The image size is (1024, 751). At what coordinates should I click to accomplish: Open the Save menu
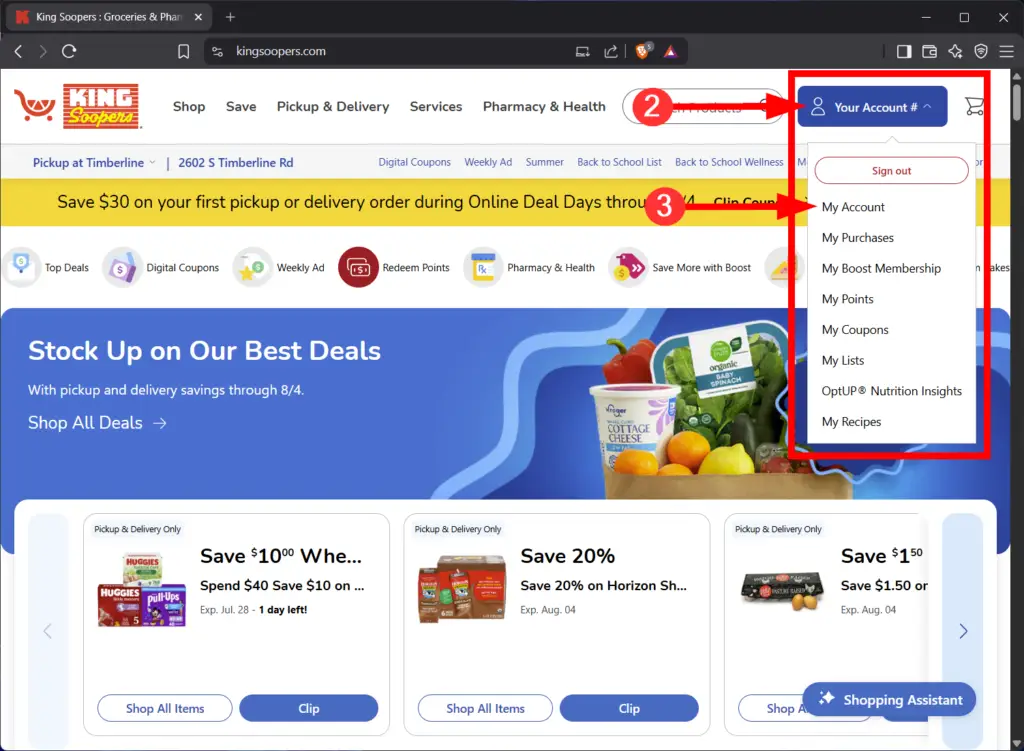[x=241, y=106]
